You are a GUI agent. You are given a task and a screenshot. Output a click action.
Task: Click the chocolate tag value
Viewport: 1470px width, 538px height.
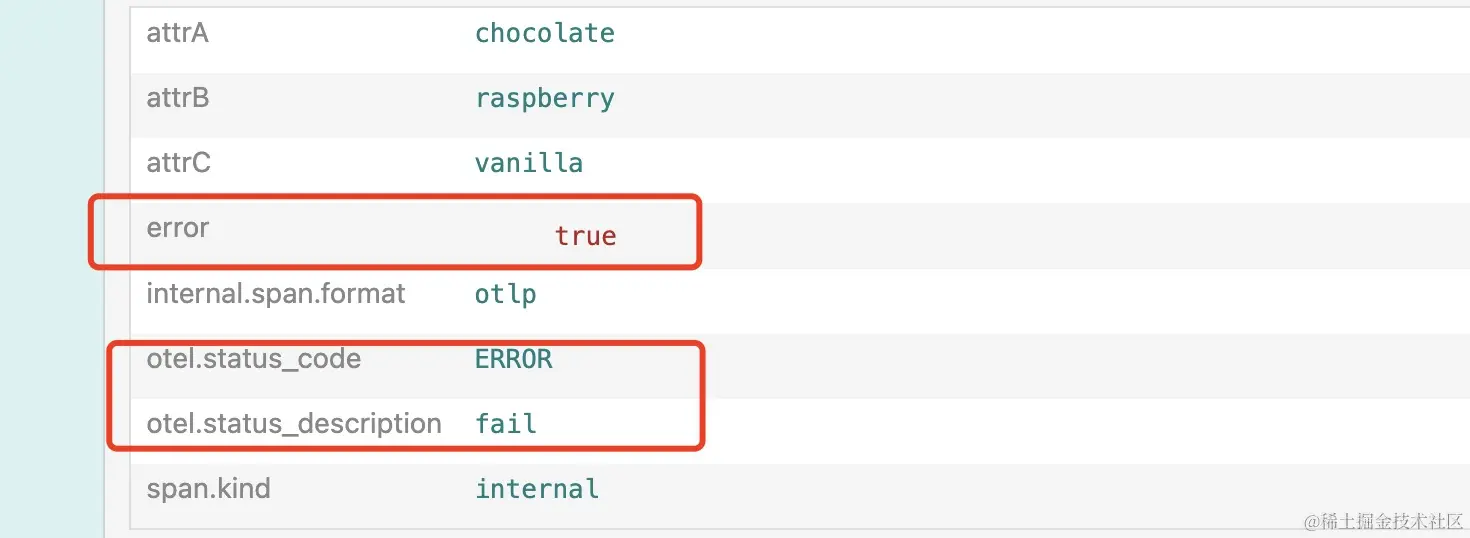coord(544,33)
